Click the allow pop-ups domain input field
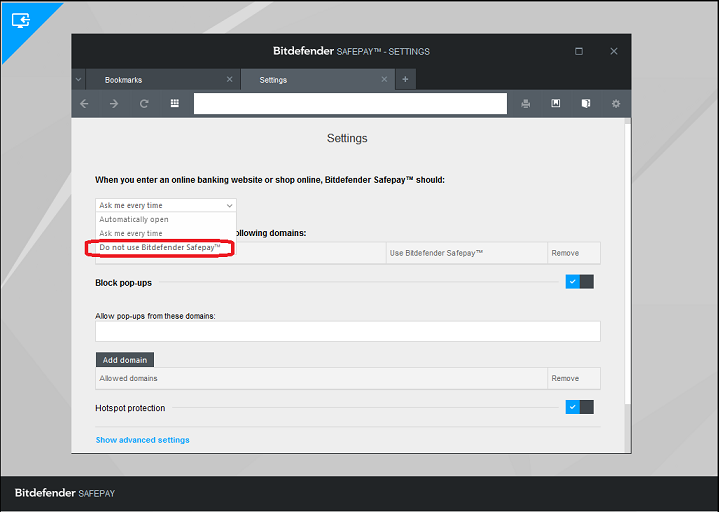719x512 pixels. 348,331
